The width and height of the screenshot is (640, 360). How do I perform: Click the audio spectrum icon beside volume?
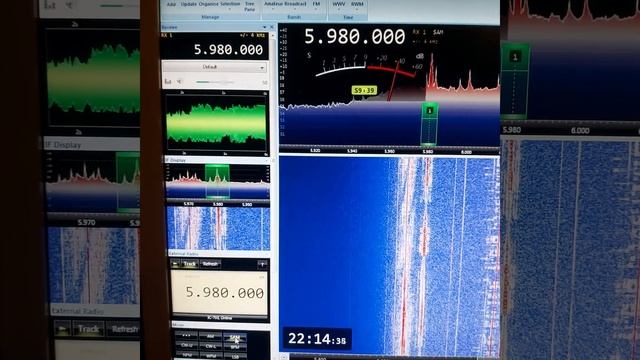(x=168, y=82)
